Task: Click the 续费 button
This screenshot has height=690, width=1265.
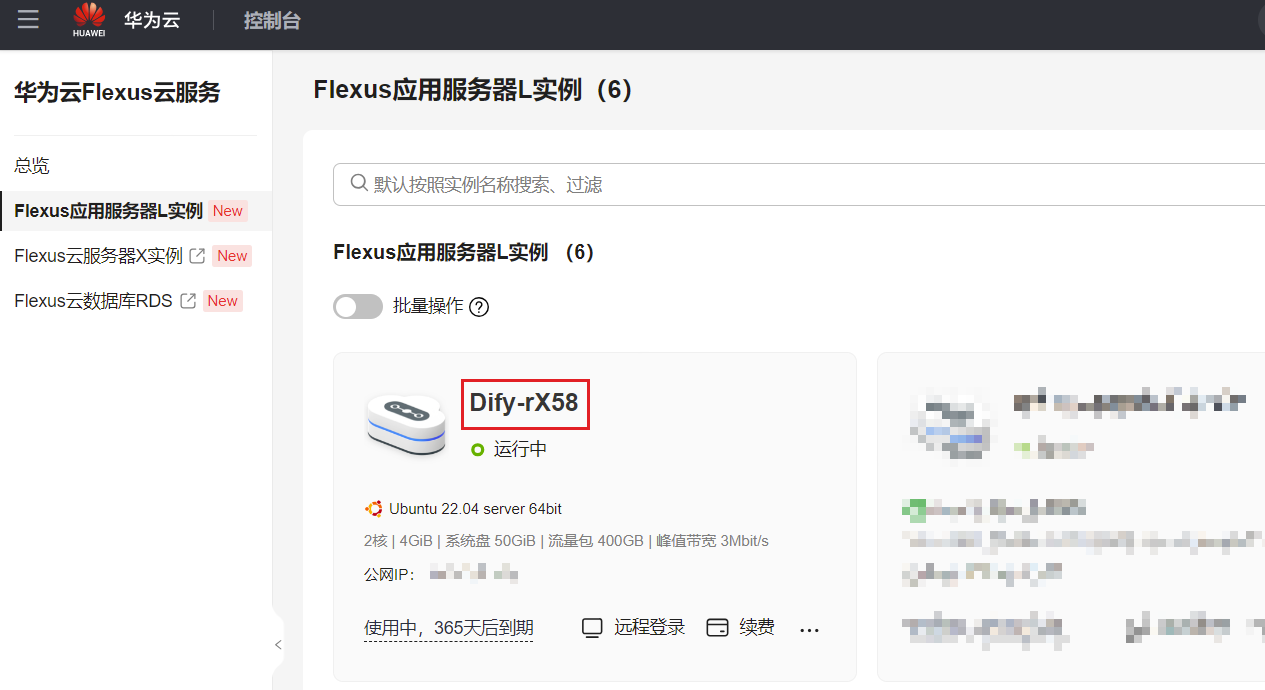Action: (x=756, y=628)
